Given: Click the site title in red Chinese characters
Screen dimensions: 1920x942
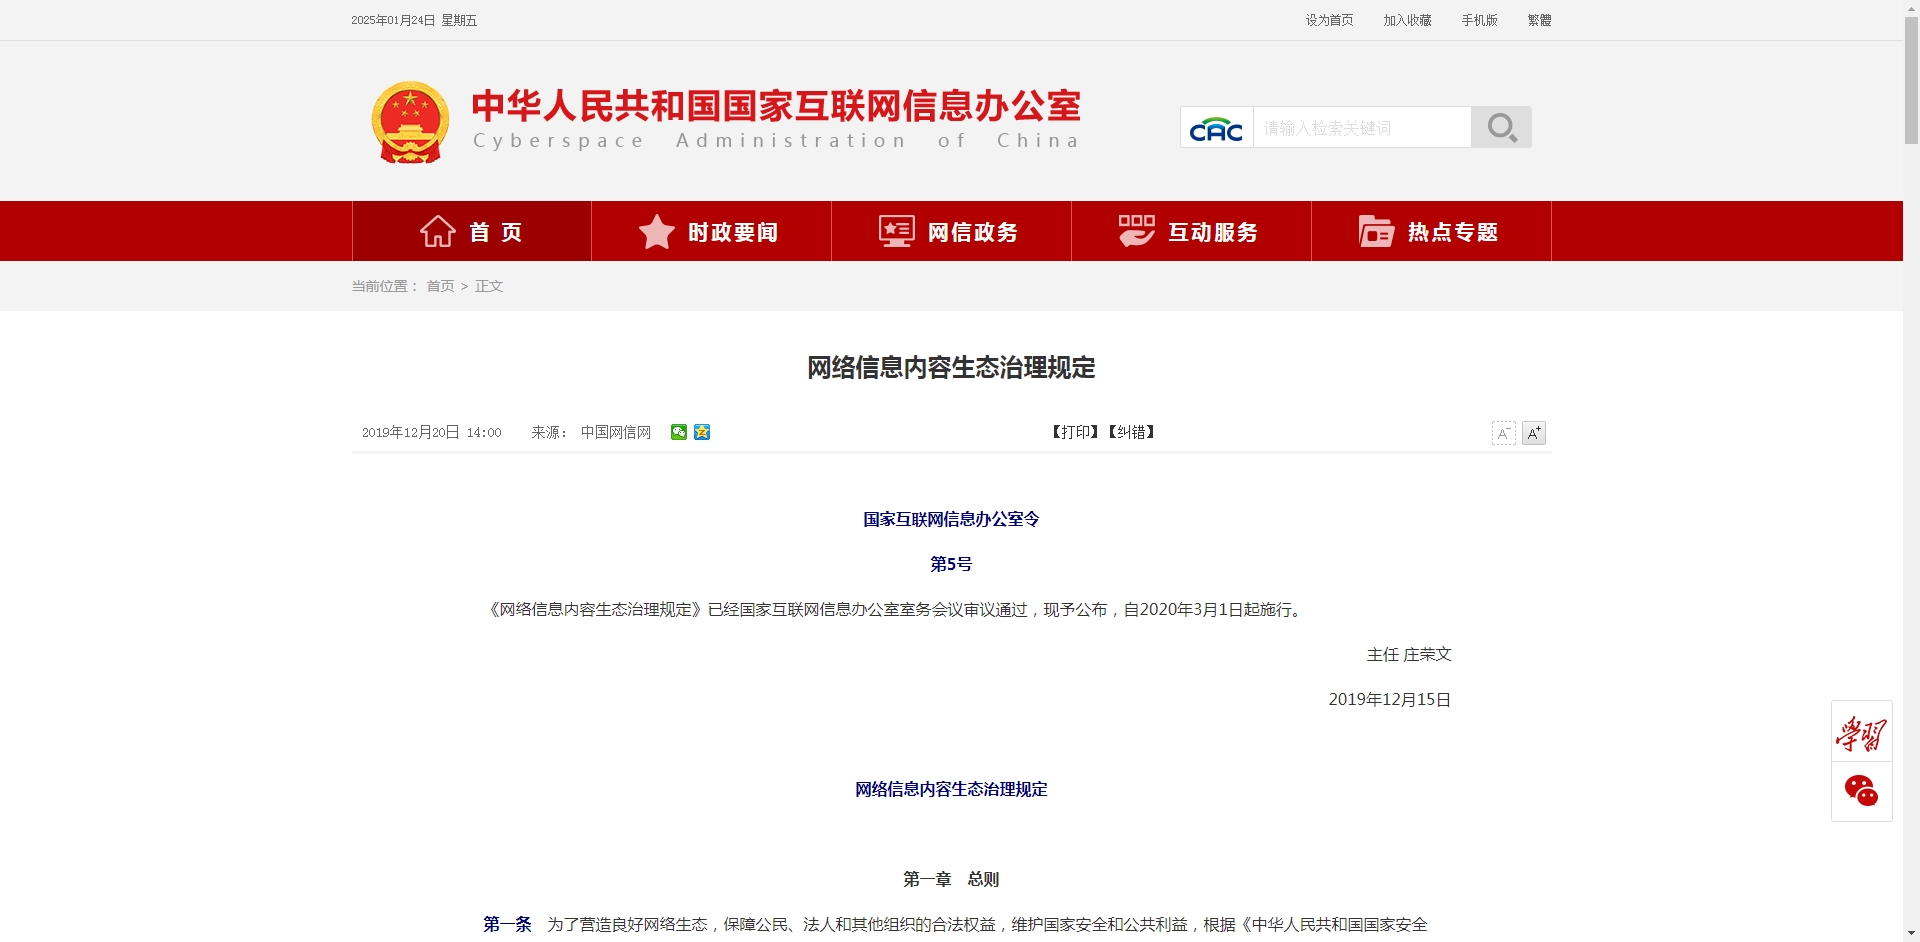Looking at the screenshot, I should (776, 105).
